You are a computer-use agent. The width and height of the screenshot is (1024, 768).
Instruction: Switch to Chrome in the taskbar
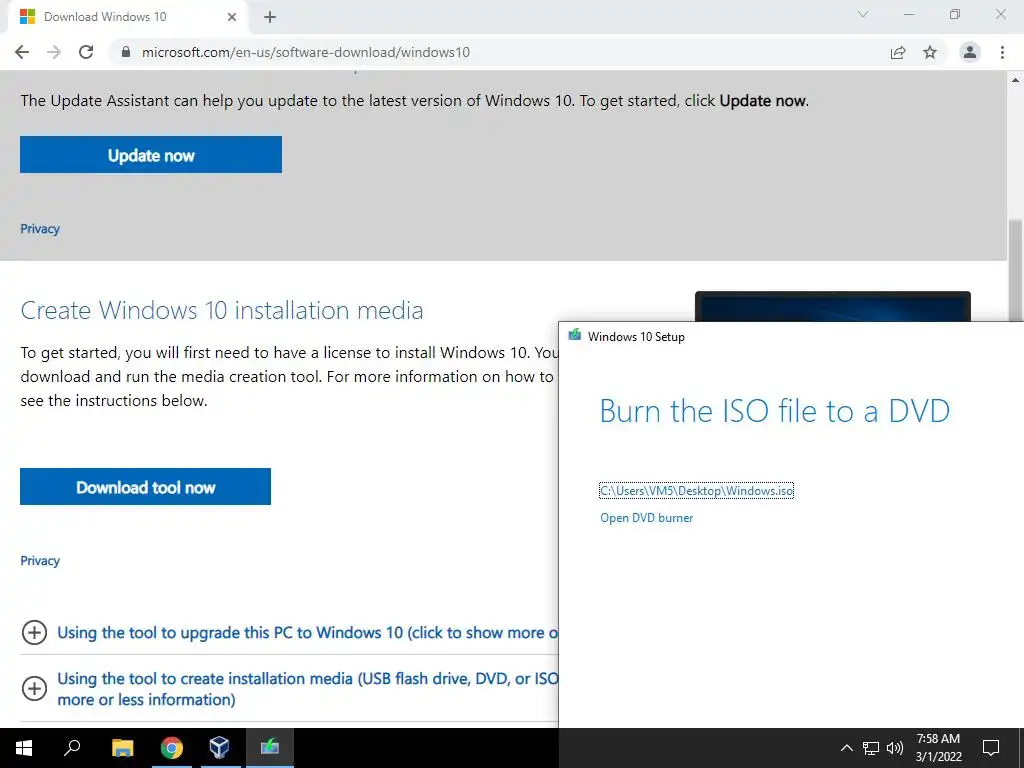pyautogui.click(x=172, y=747)
